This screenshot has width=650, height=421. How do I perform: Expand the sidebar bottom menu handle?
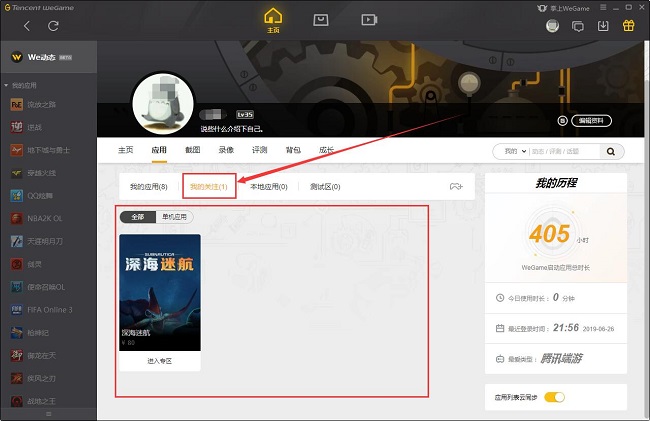[x=48, y=412]
